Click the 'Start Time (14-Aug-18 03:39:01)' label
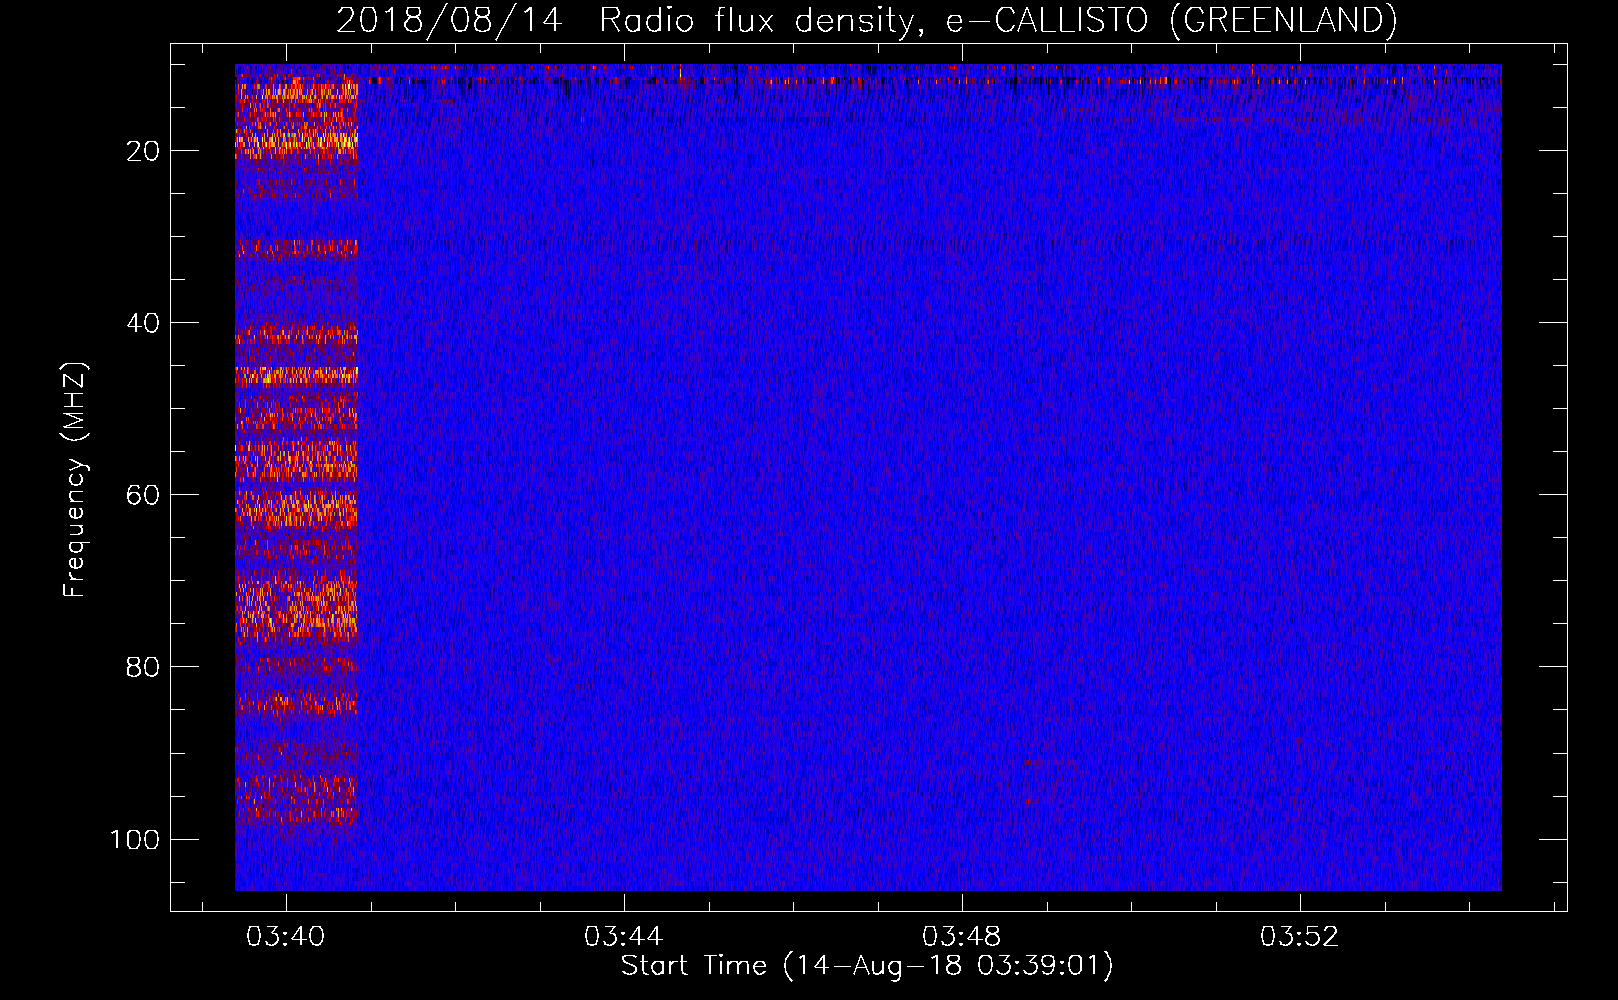 point(867,966)
